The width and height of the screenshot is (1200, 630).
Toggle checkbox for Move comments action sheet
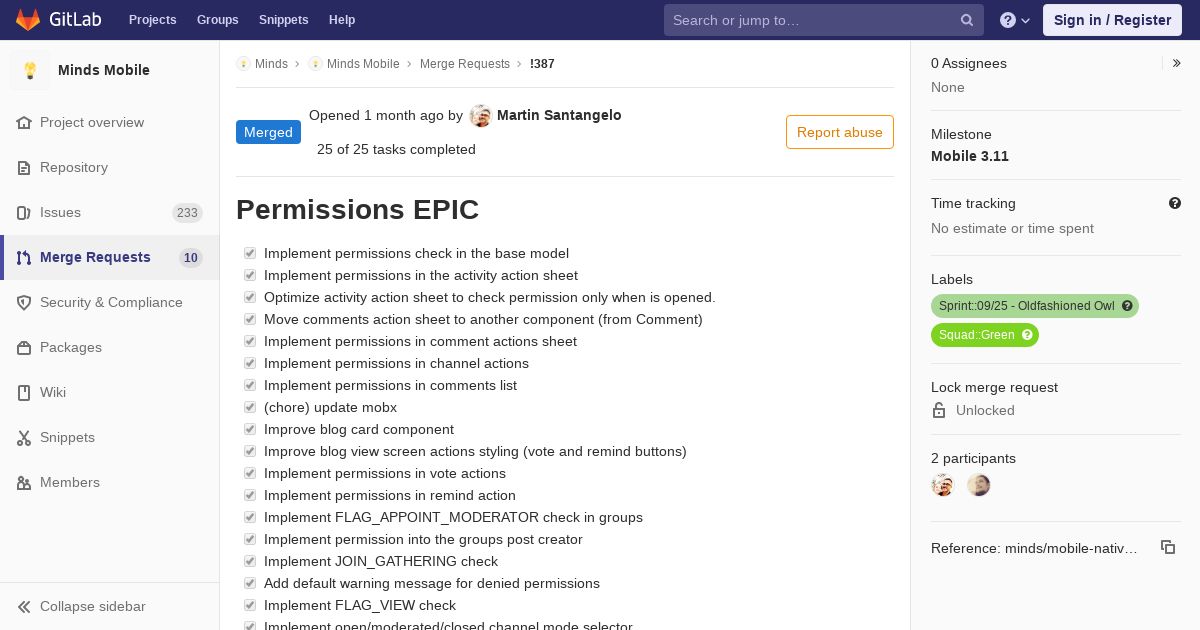[x=250, y=319]
